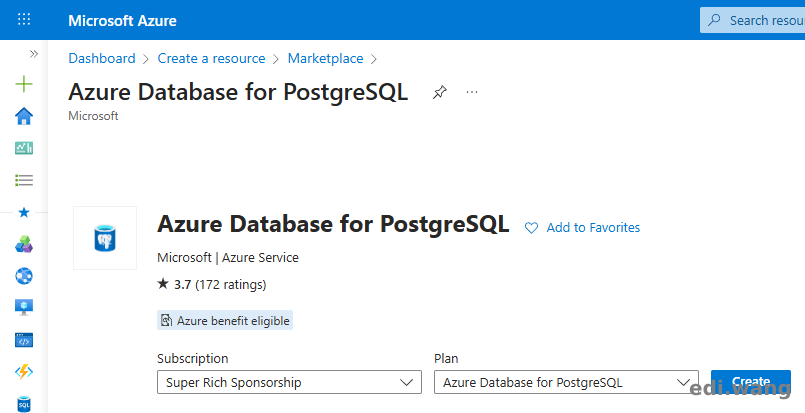Screen dimensions: 805x413
Task: Go back to Marketplace breadcrumb
Action: 325,59
